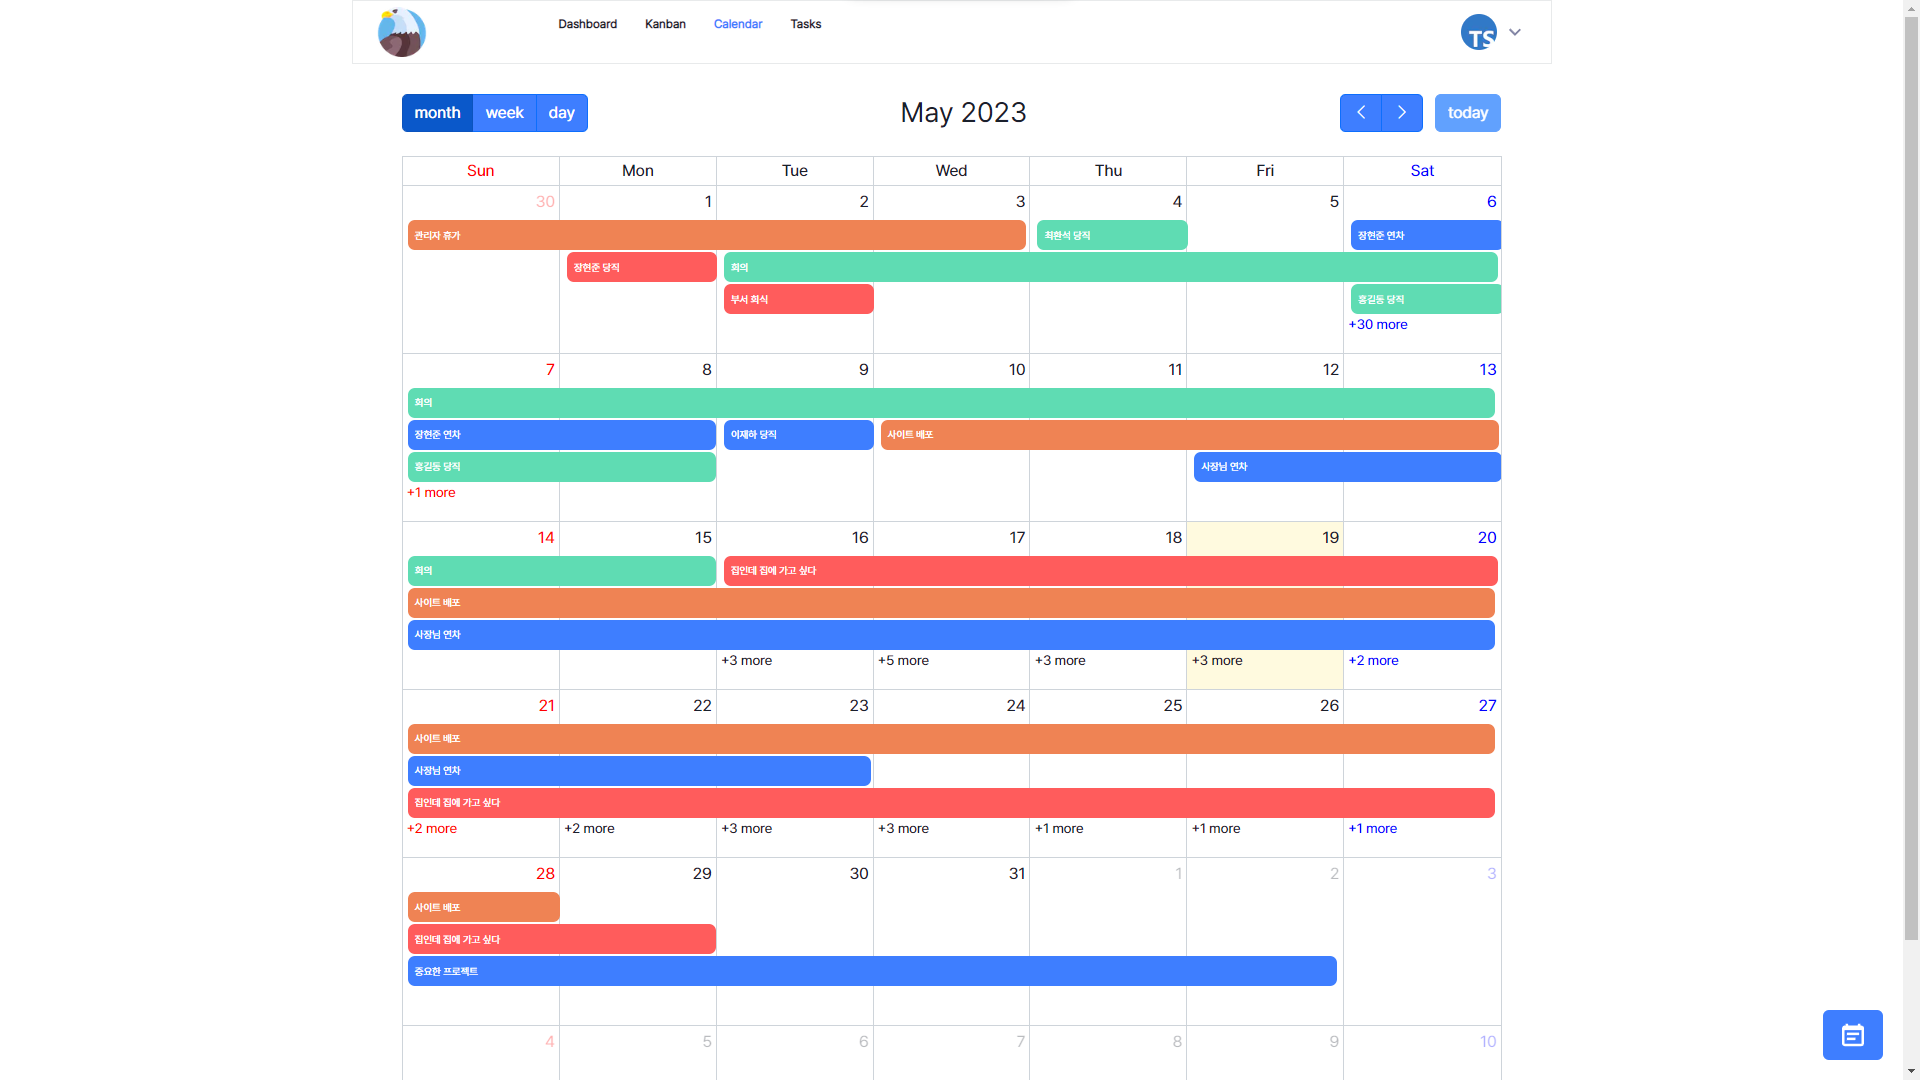
Task: Open the Kanban menu item
Action: click(665, 24)
